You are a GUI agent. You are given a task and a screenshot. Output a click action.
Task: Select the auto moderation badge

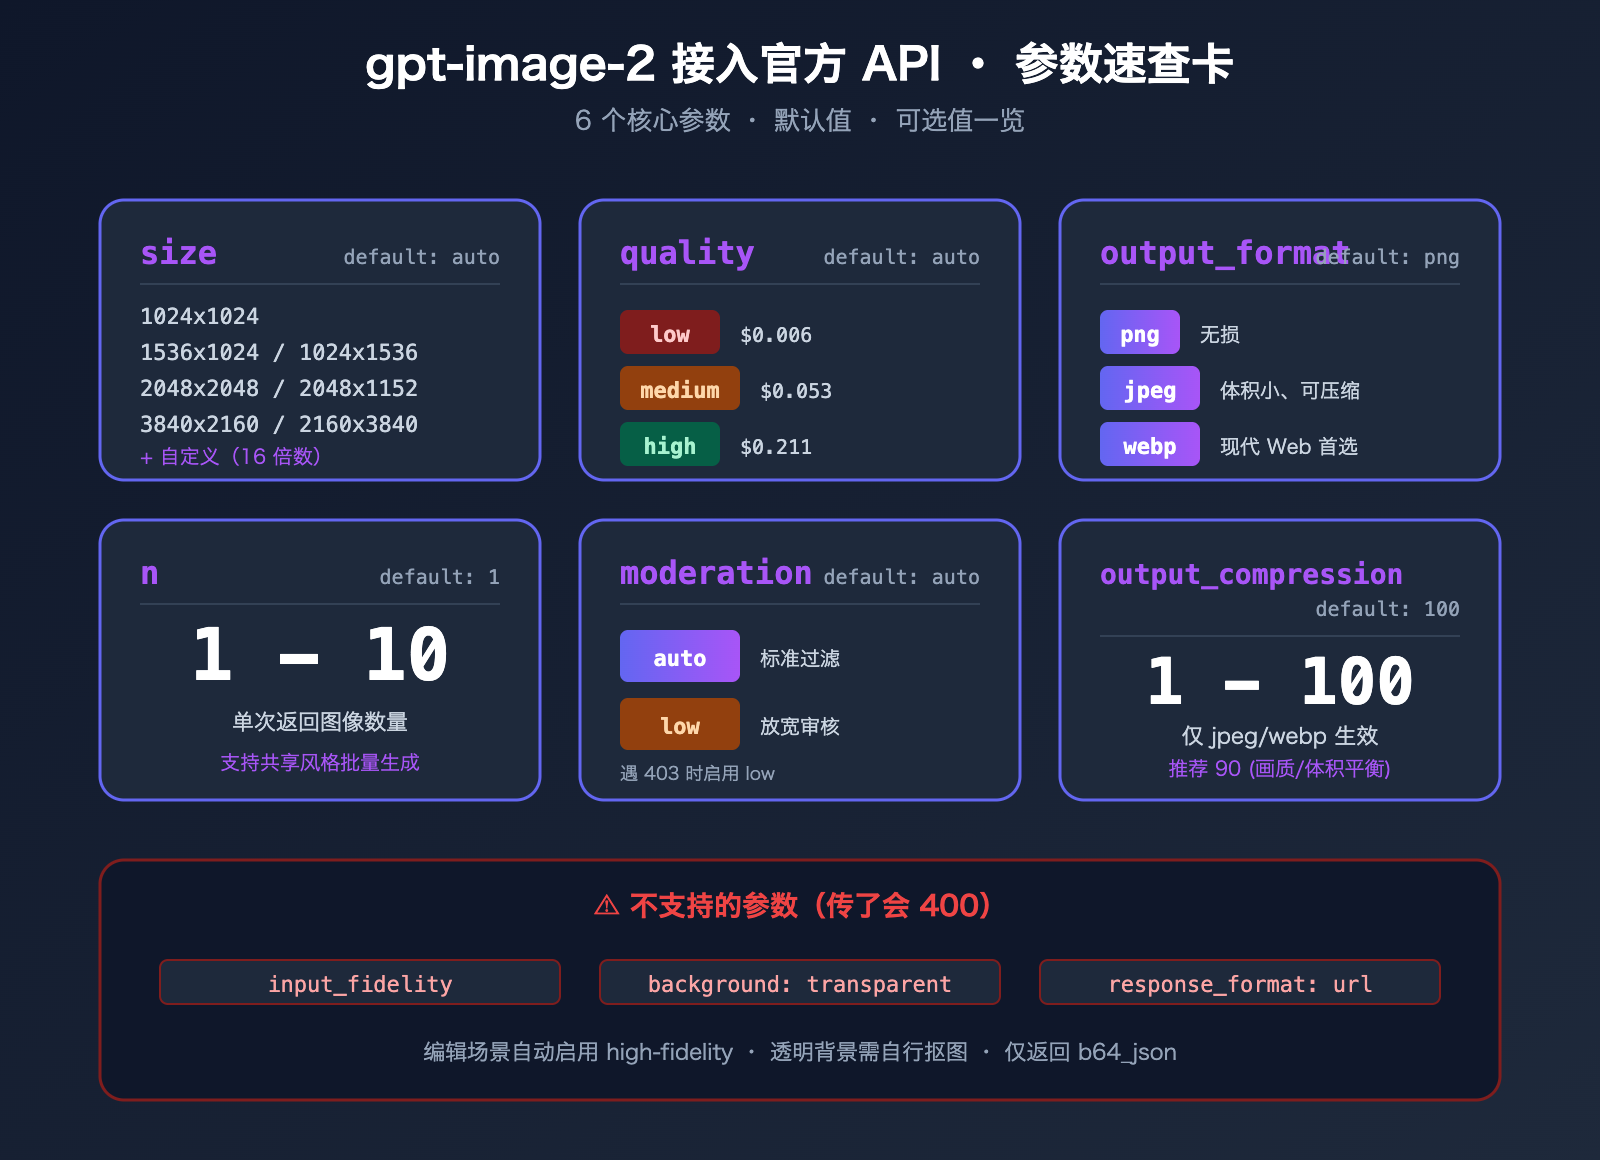(679, 657)
